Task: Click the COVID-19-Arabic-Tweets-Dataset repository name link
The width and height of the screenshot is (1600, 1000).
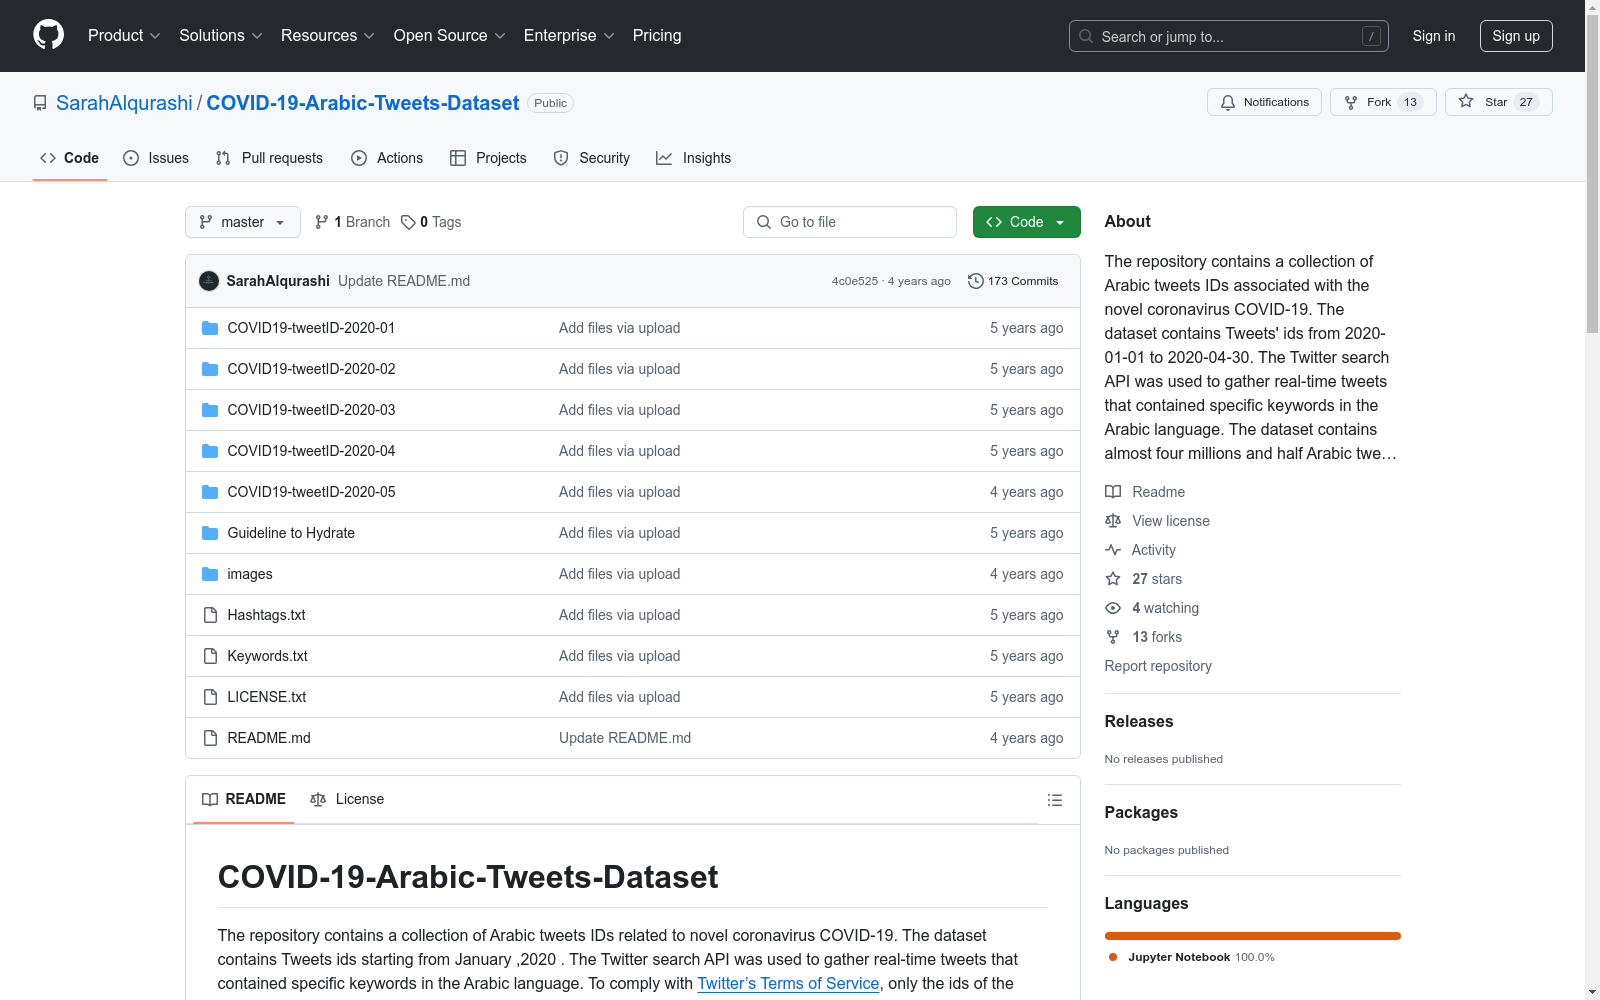Action: 363,103
